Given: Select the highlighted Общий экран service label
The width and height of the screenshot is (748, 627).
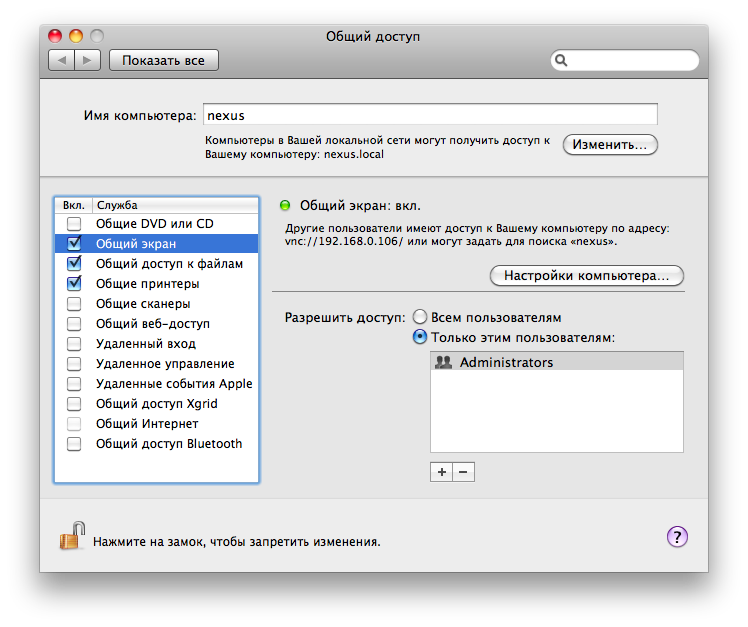Looking at the screenshot, I should point(136,244).
